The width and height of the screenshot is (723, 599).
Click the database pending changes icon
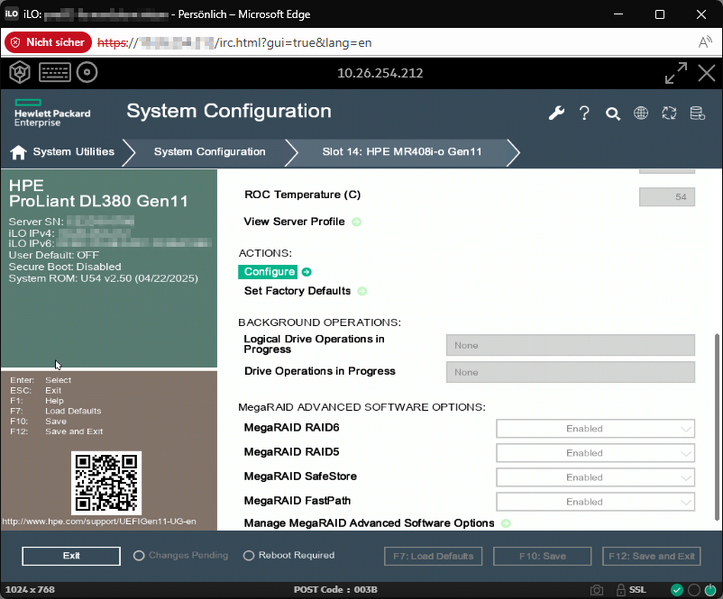[697, 113]
